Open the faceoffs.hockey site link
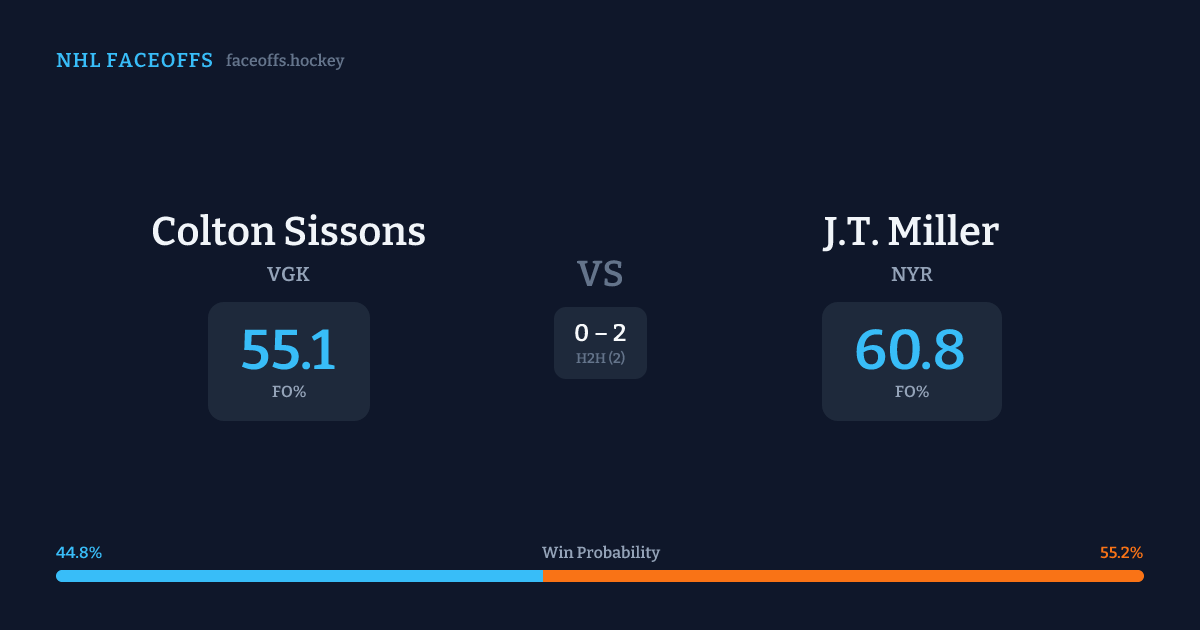 pyautogui.click(x=285, y=61)
